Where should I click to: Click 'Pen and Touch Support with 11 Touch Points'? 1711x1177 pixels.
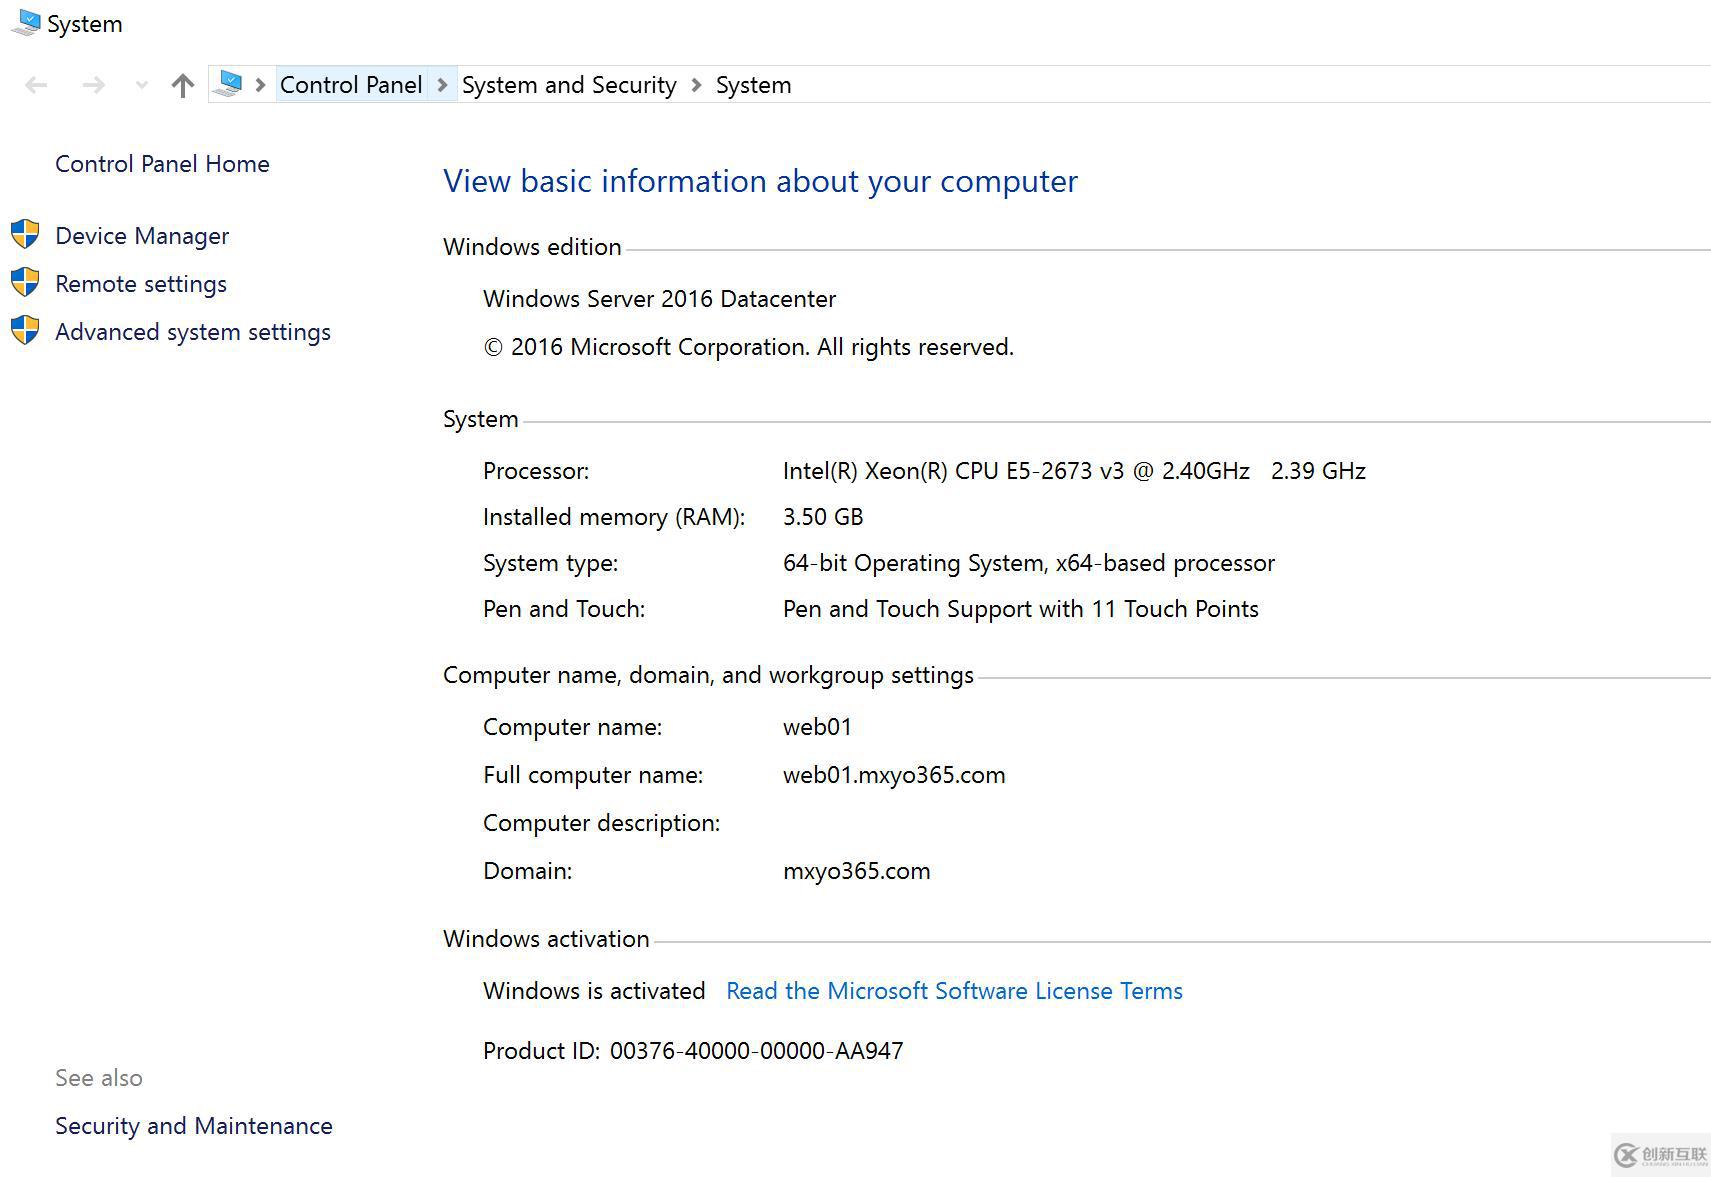1021,609
